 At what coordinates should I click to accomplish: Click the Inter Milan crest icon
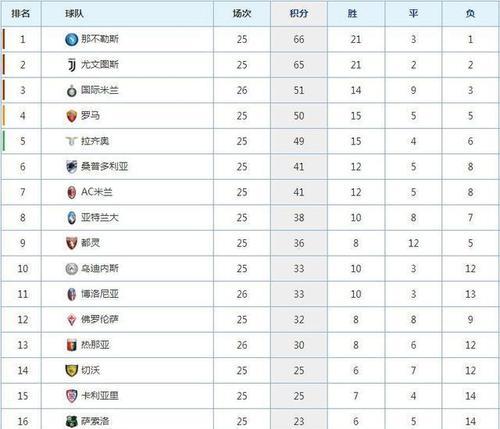pos(71,91)
